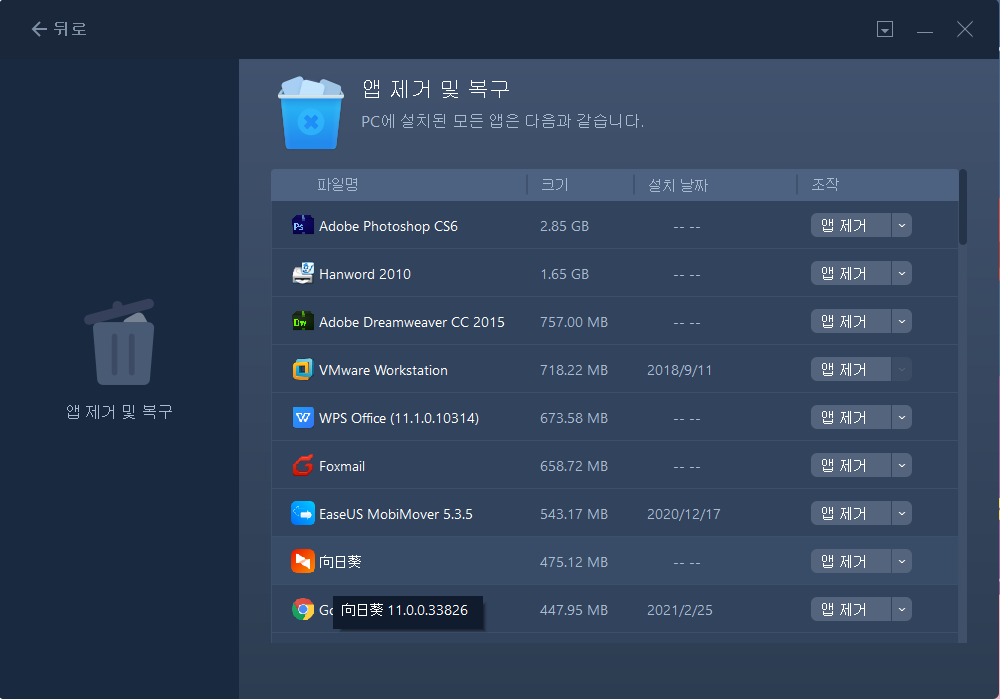Expand options arrow for Adobe Photoshop CS6
The height and width of the screenshot is (699, 1000).
[x=901, y=225]
